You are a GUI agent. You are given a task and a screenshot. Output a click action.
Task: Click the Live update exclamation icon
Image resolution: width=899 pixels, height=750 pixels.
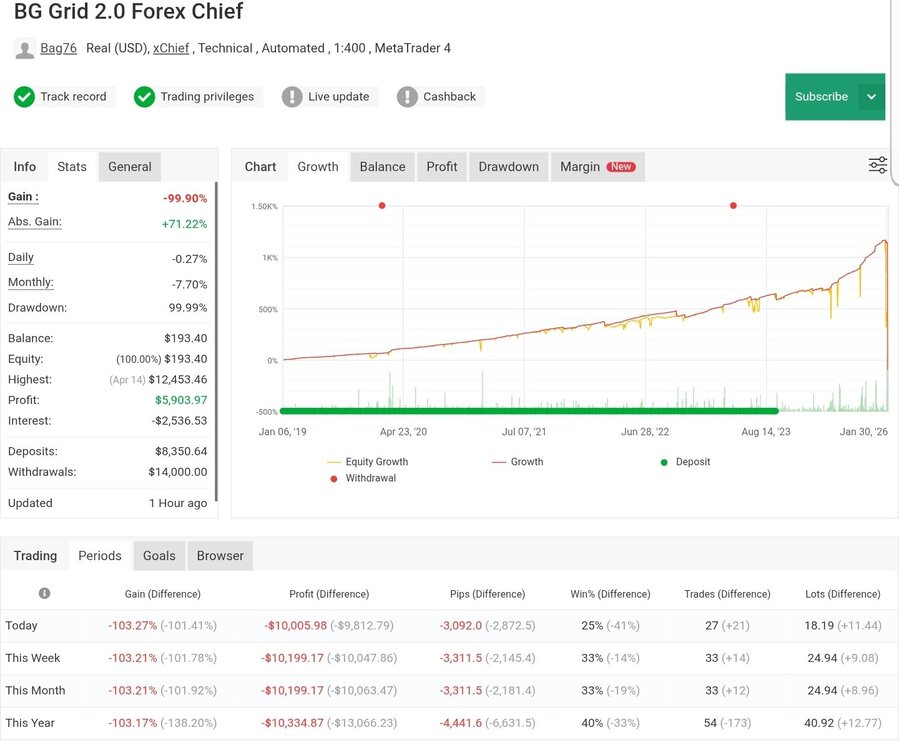point(292,97)
